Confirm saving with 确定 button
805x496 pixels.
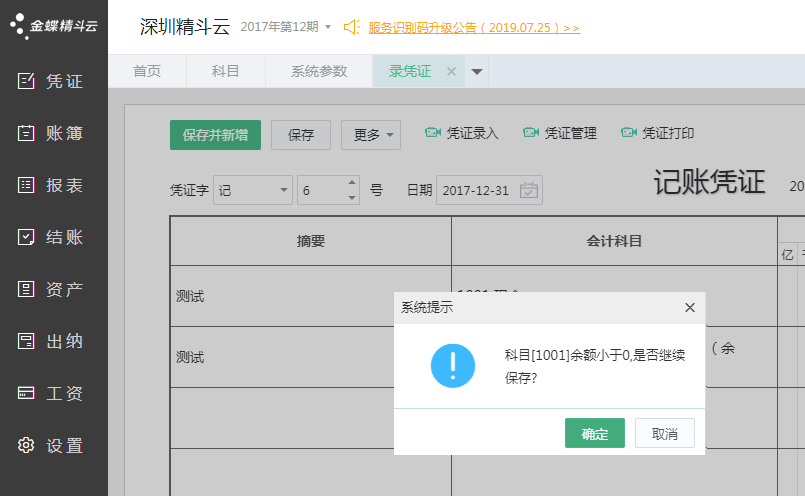pos(594,434)
